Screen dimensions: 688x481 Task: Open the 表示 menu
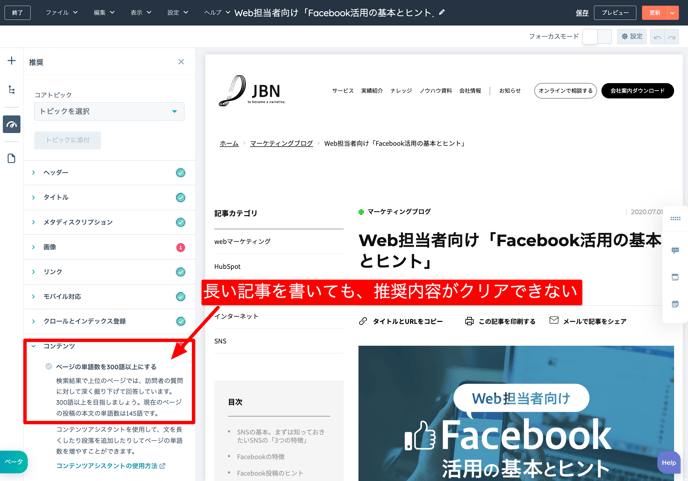click(141, 12)
